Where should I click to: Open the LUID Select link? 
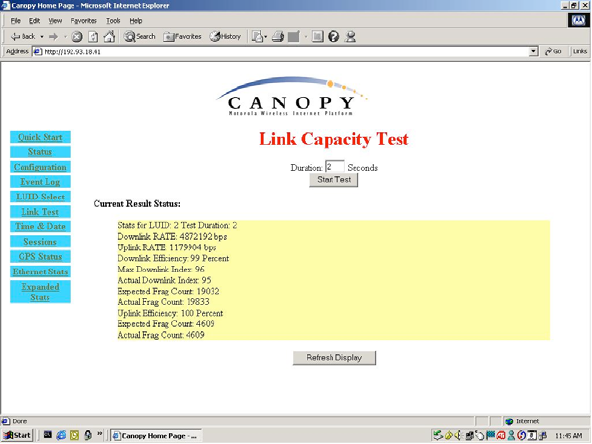[x=40, y=197]
